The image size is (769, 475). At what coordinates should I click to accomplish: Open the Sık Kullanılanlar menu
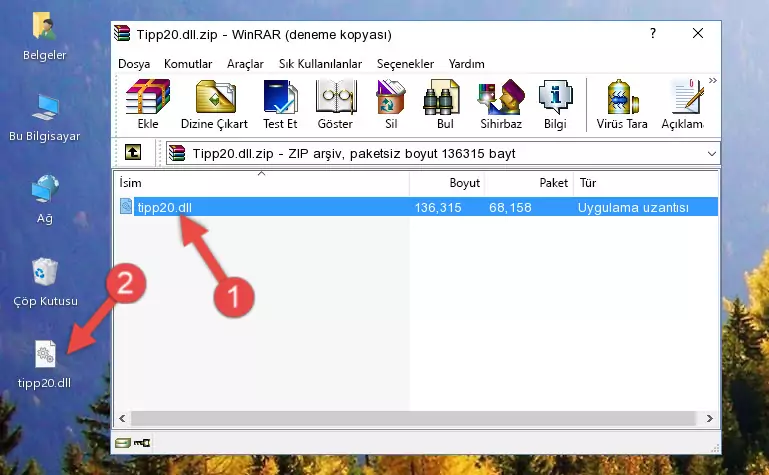point(320,64)
